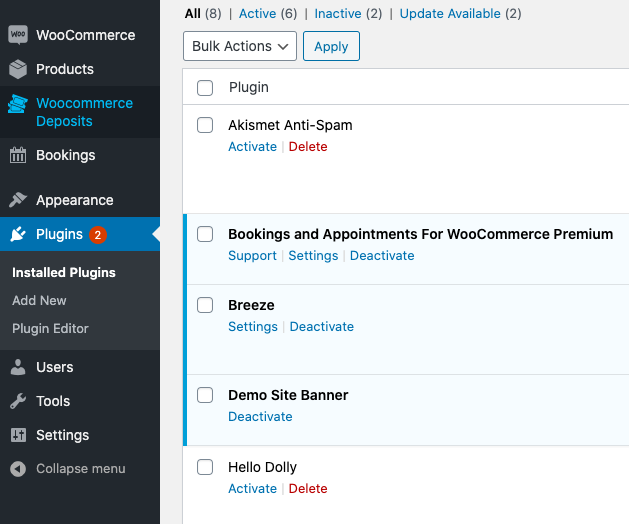Click the Collapse menu arrow icon
Image resolution: width=629 pixels, height=524 pixels.
click(18, 469)
